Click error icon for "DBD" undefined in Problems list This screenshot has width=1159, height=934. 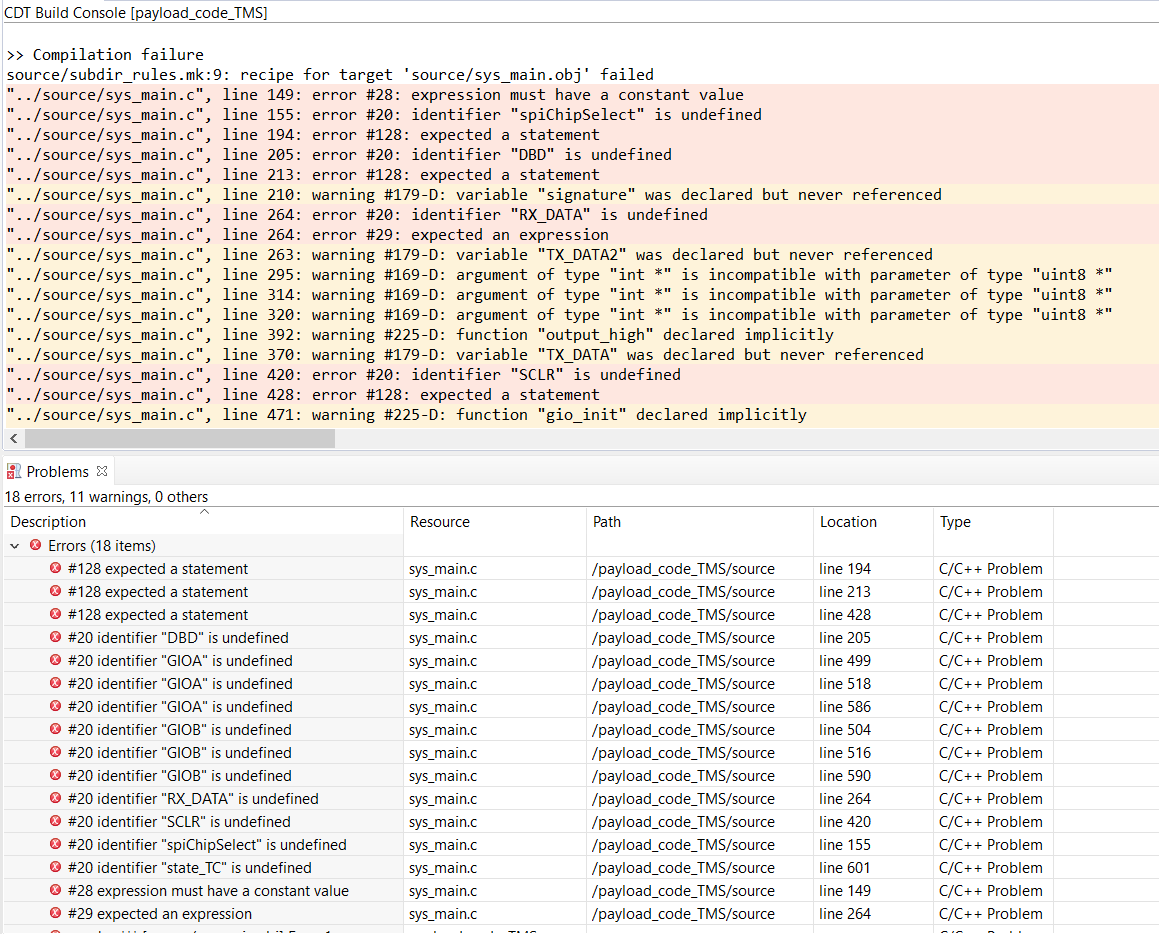pyautogui.click(x=56, y=638)
